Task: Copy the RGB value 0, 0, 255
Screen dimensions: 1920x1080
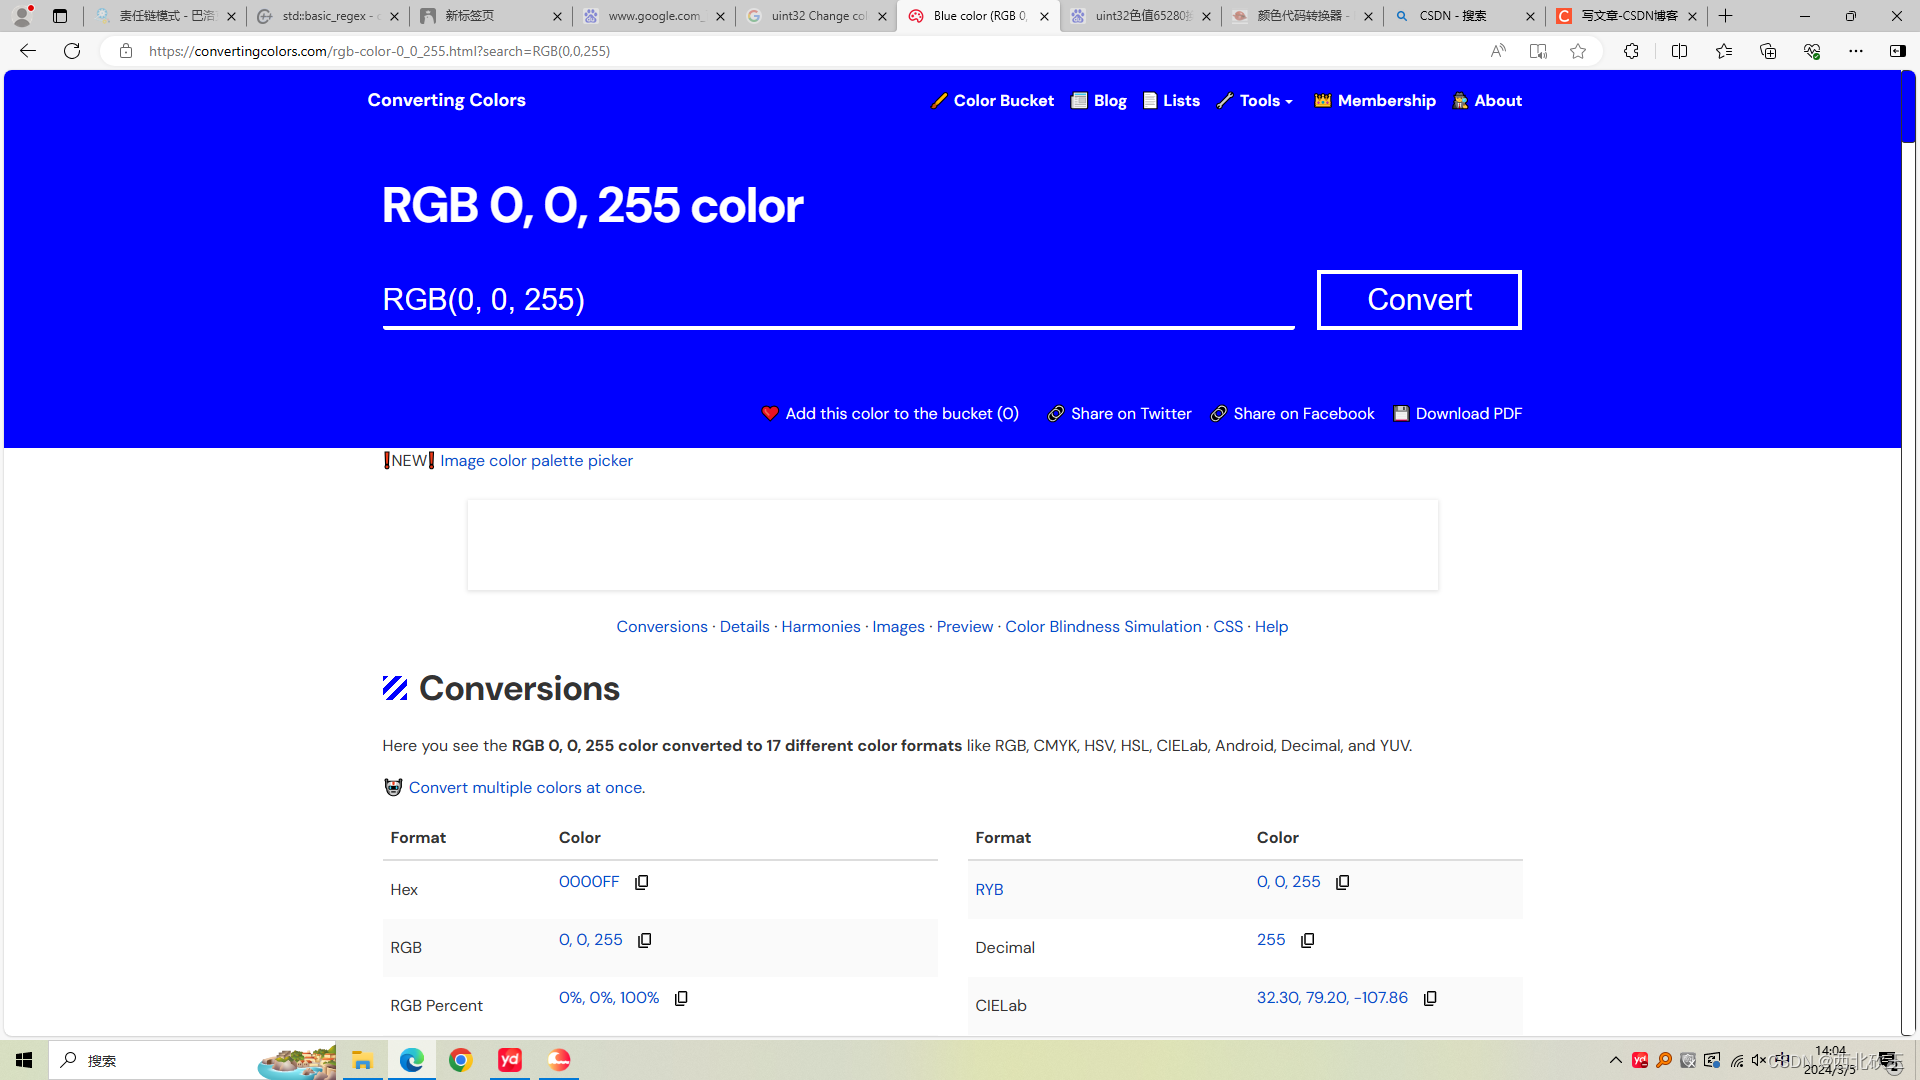Action: pos(644,940)
